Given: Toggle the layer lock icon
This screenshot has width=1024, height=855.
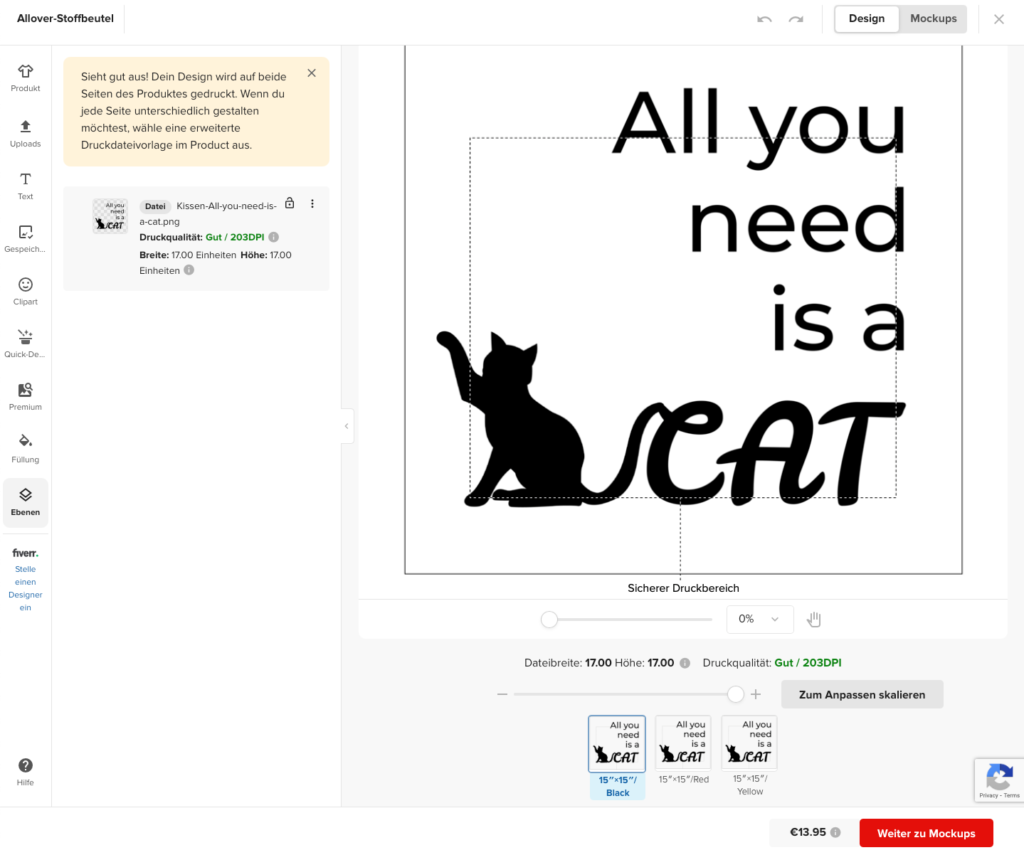Looking at the screenshot, I should coord(290,203).
